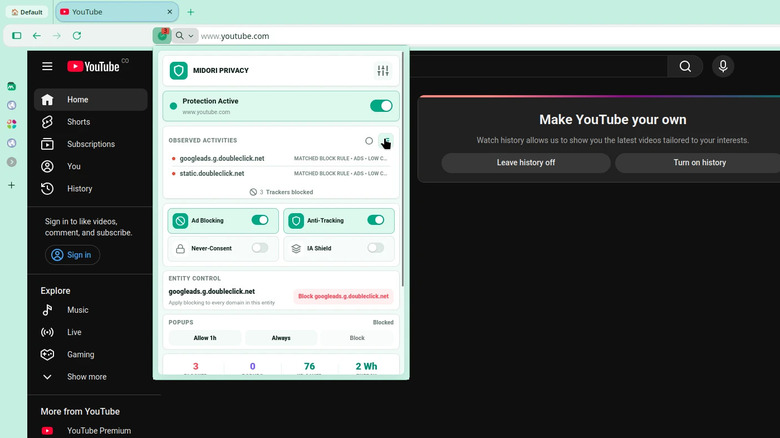
Task: Click the YouTube Premium icon
Action: (47, 431)
